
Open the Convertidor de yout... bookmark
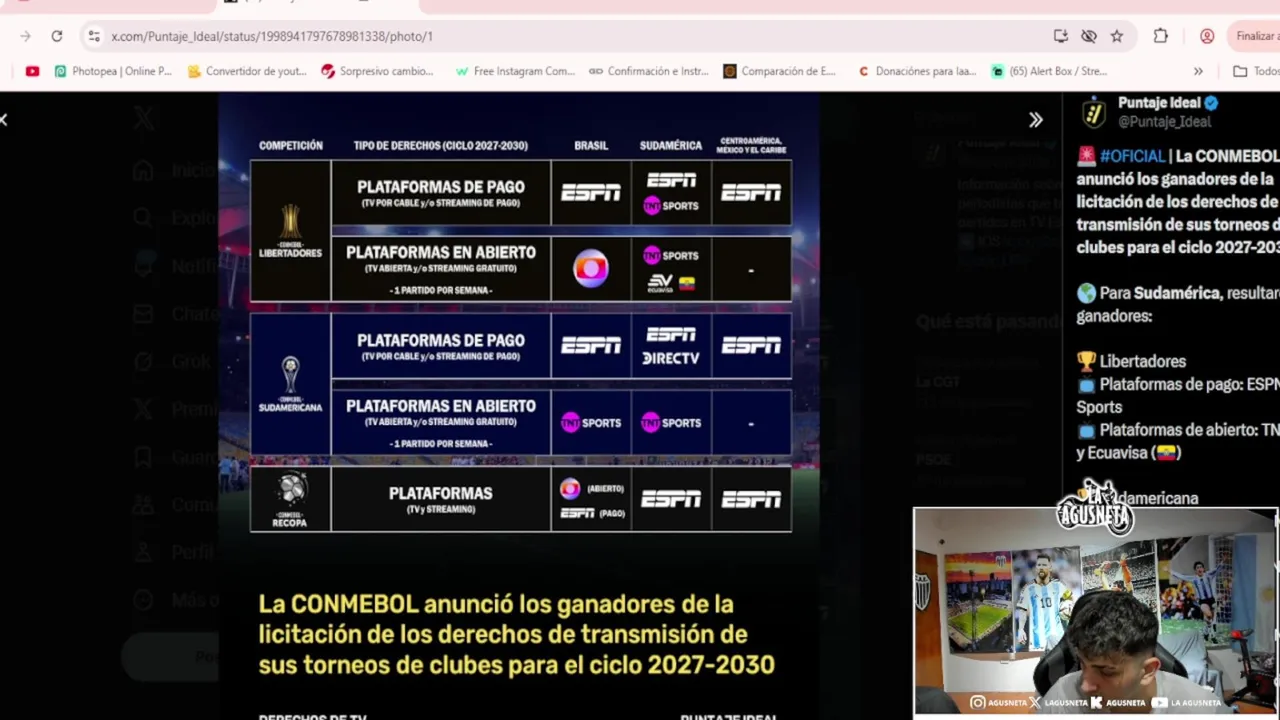coord(247,71)
